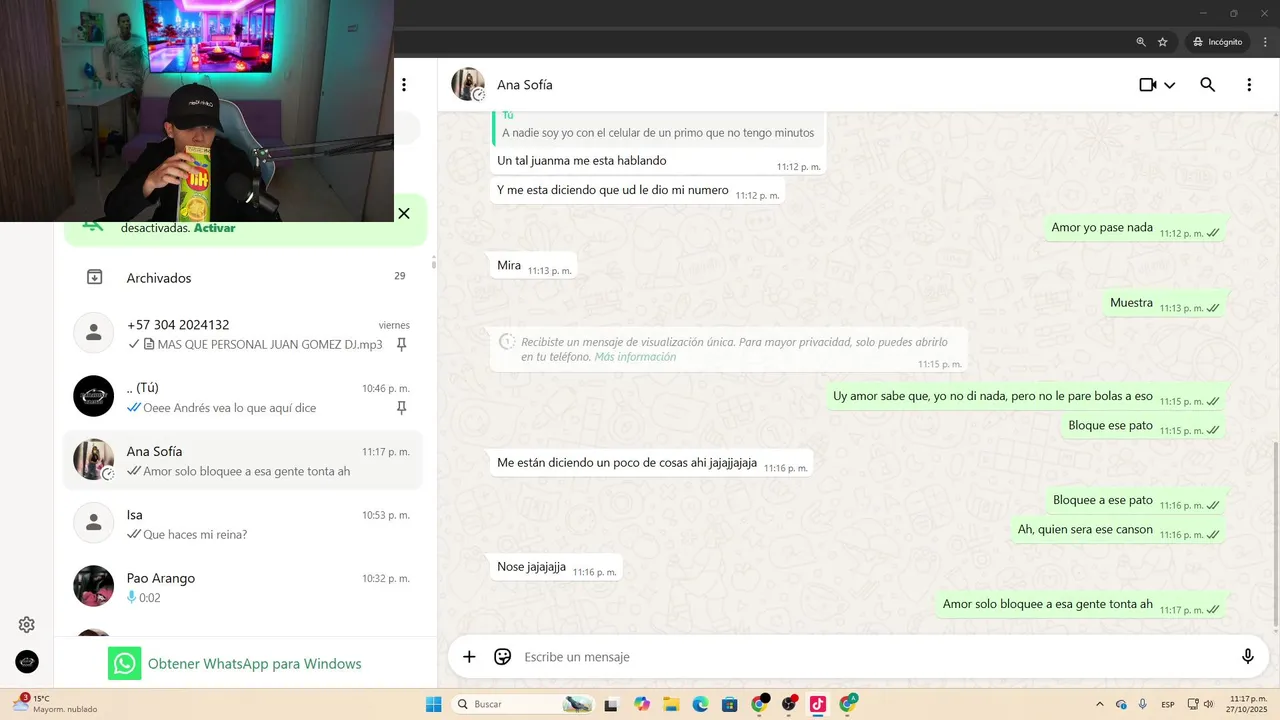Click the 'Nose jajajajja' message

[556, 567]
